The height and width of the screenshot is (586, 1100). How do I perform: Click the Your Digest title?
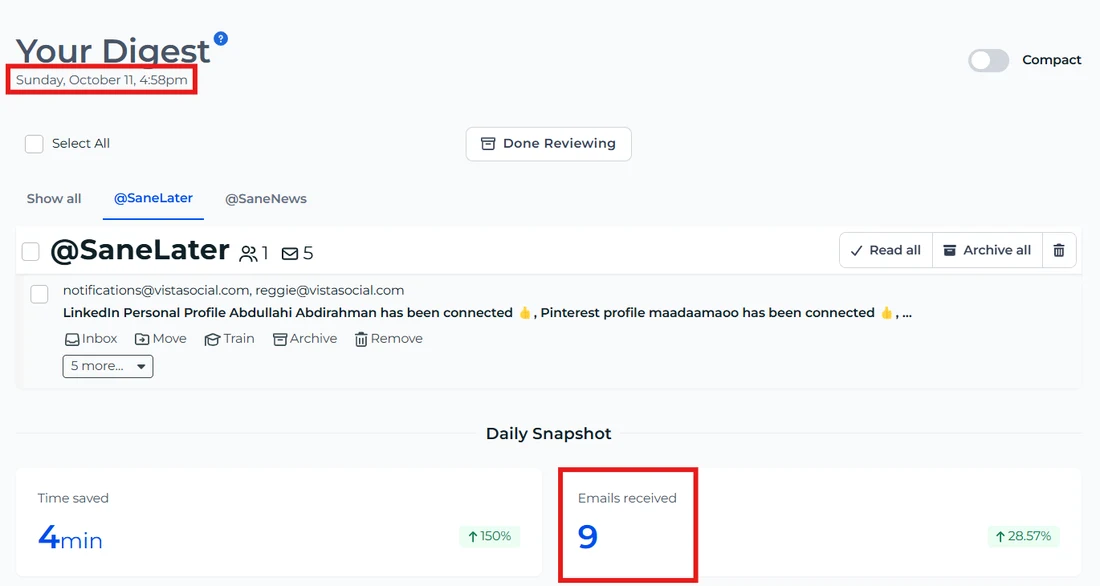tap(113, 51)
